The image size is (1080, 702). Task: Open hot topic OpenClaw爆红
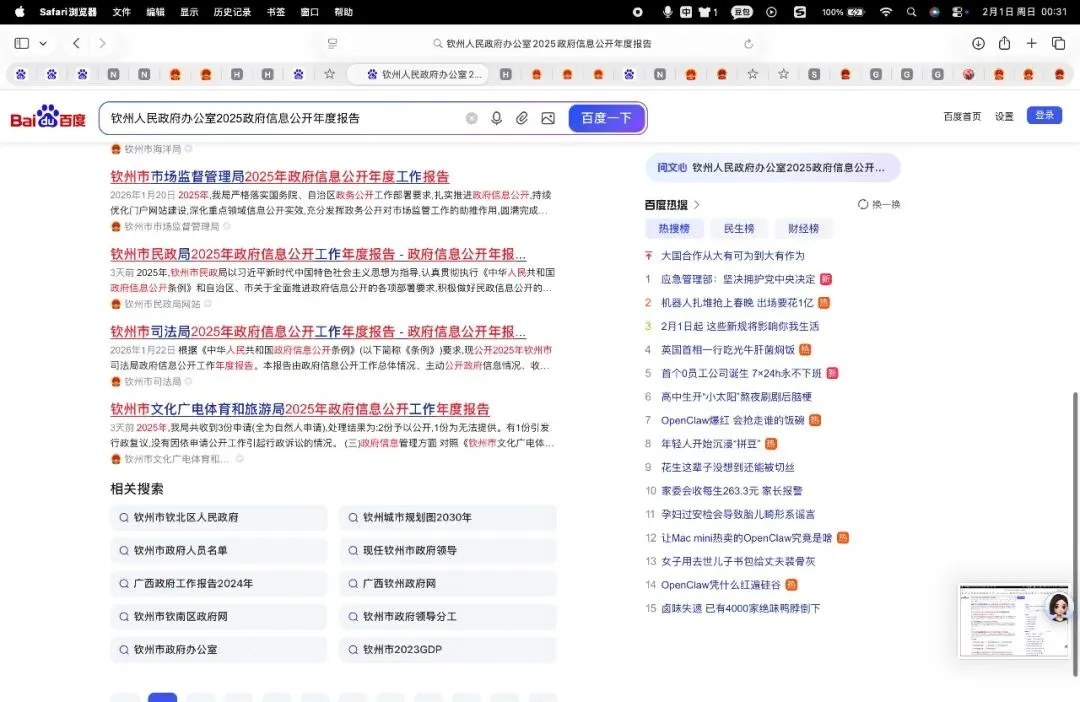(x=732, y=420)
